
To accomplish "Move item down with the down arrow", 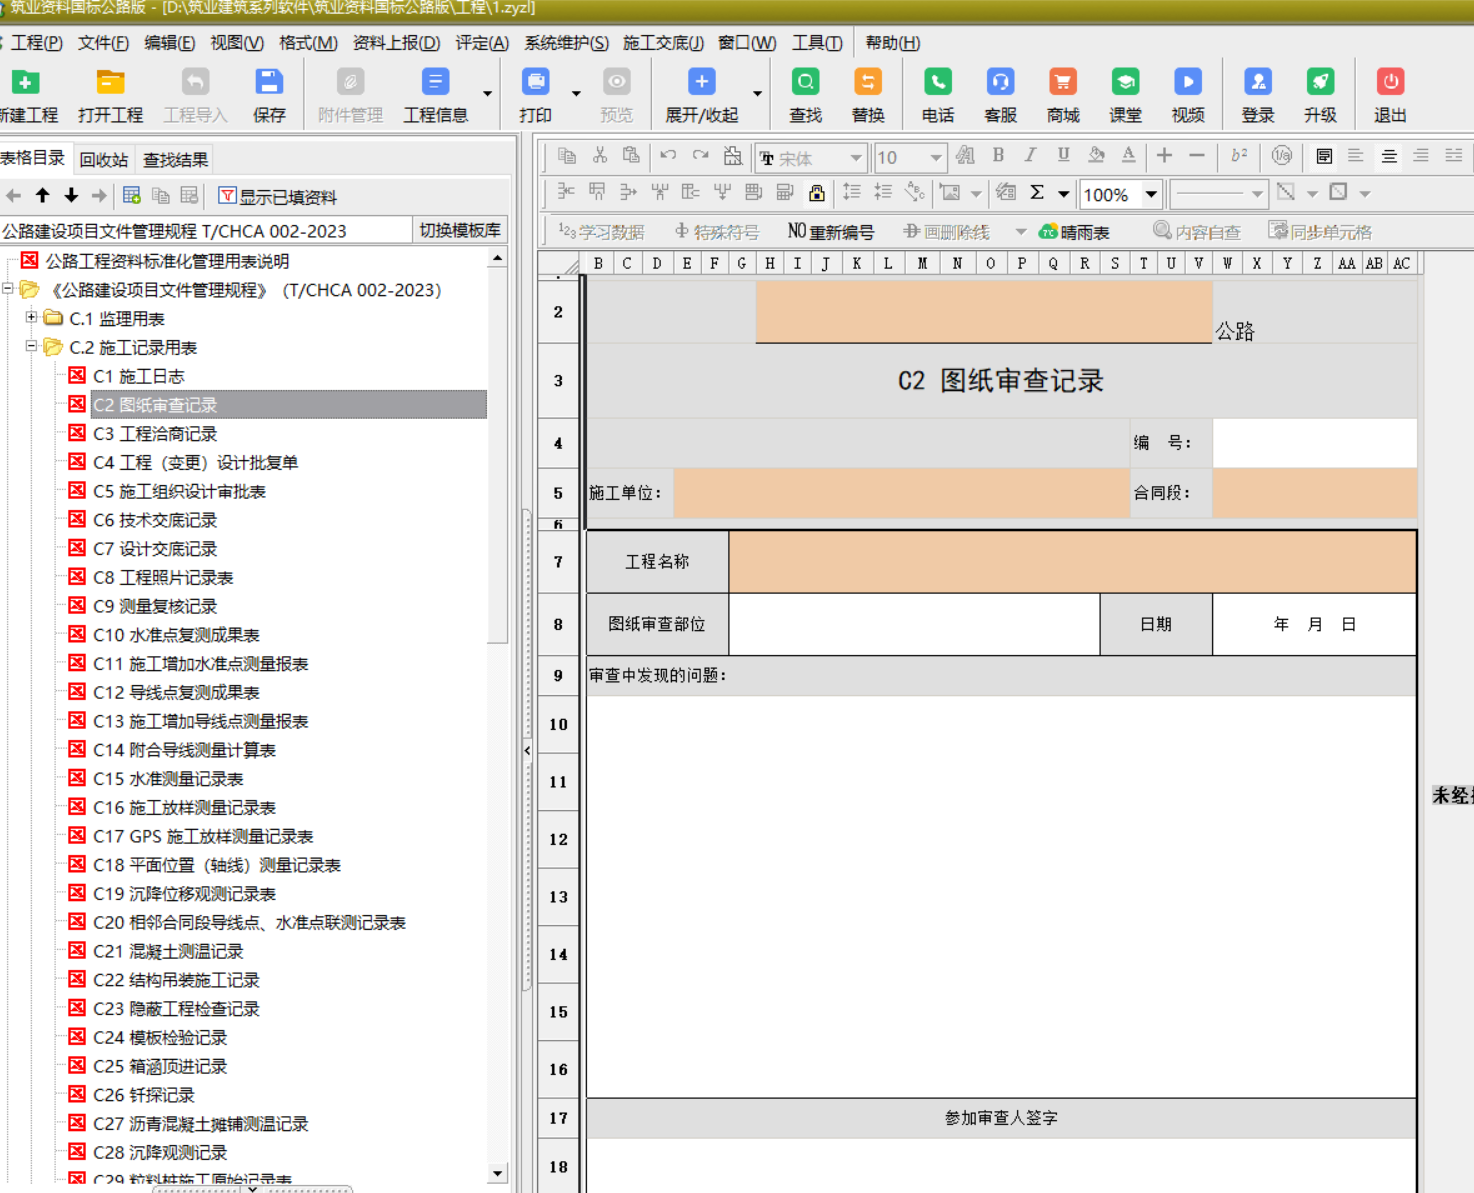I will click(x=71, y=196).
